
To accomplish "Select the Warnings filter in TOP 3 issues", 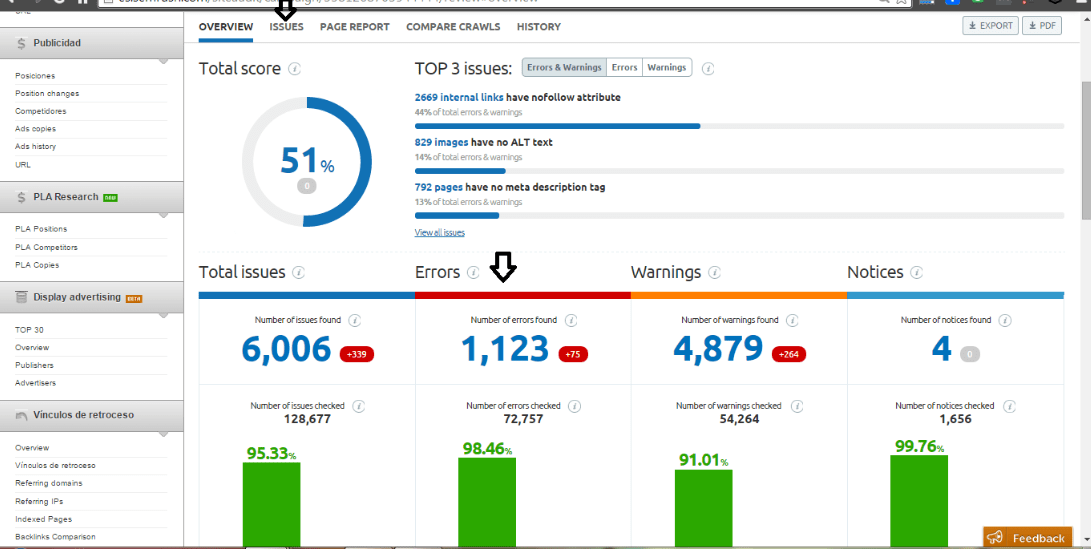I will [667, 67].
